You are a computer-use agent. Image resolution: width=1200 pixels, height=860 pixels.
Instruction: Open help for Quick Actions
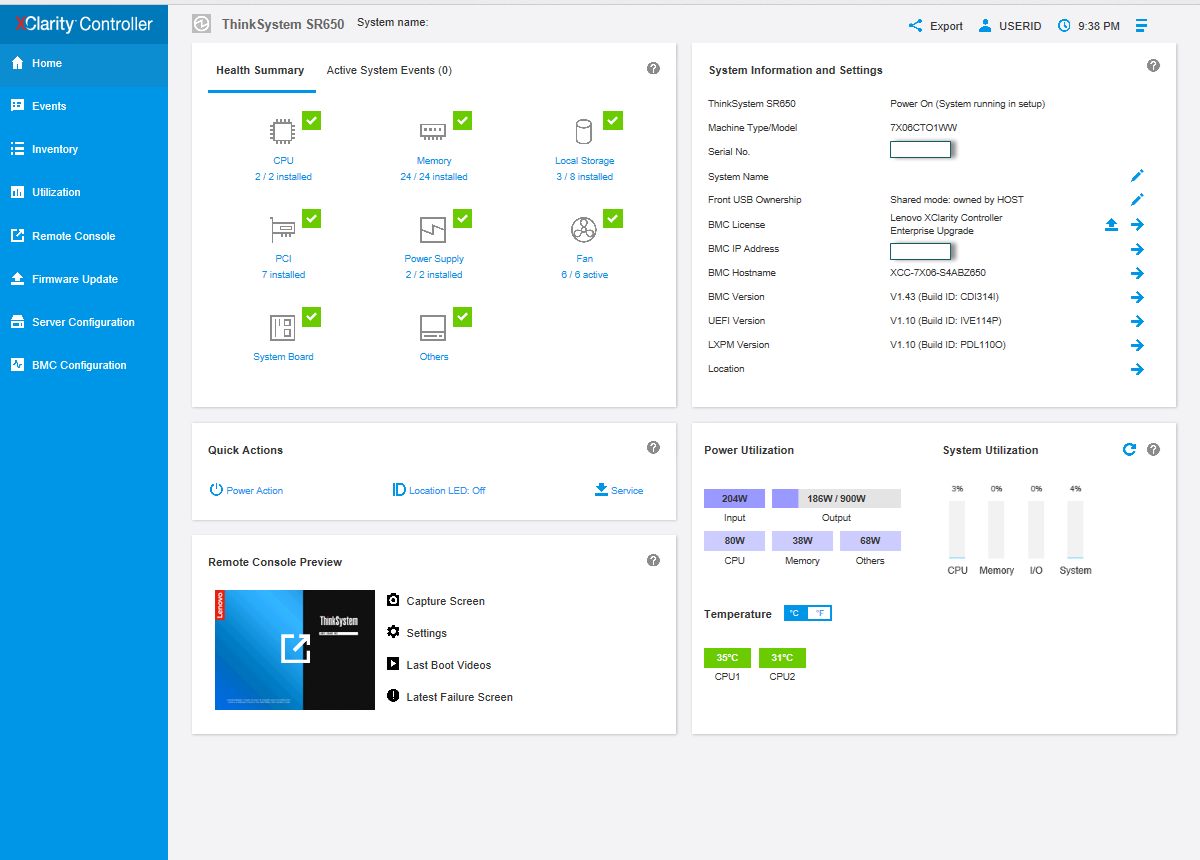[653, 448]
